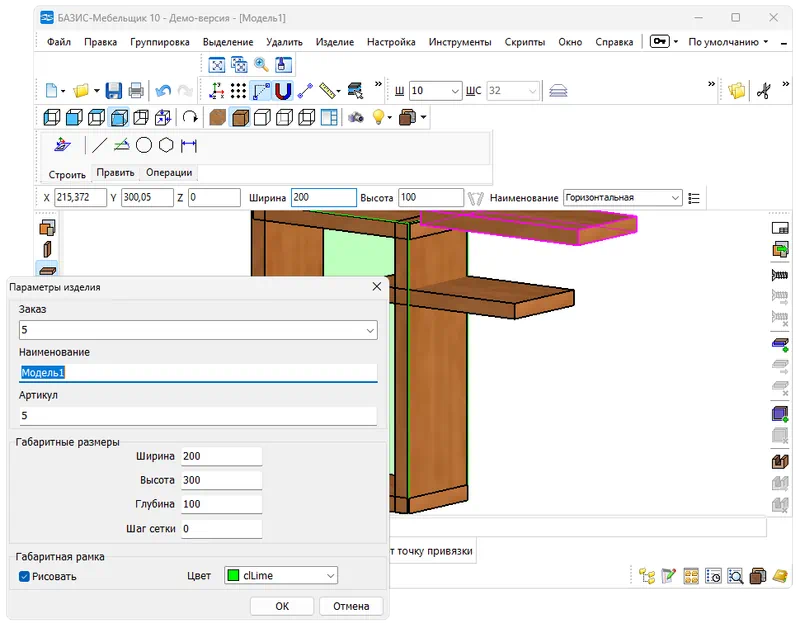Click the screw fastener icon in right sidebar

[780, 275]
